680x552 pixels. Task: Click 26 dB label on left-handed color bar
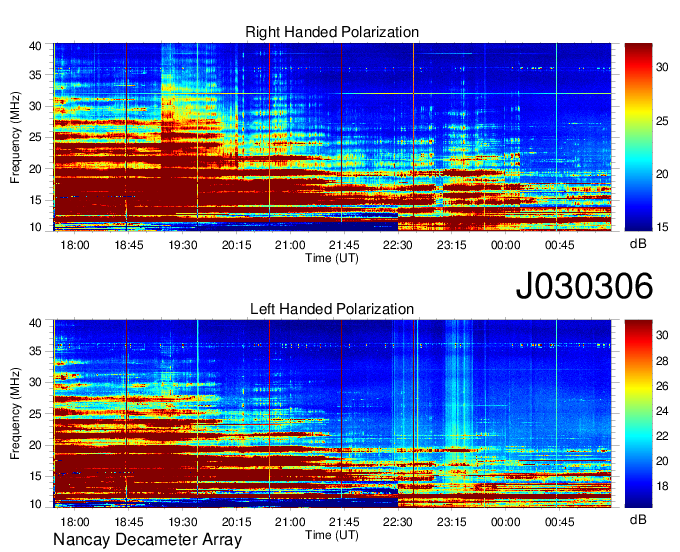[662, 385]
